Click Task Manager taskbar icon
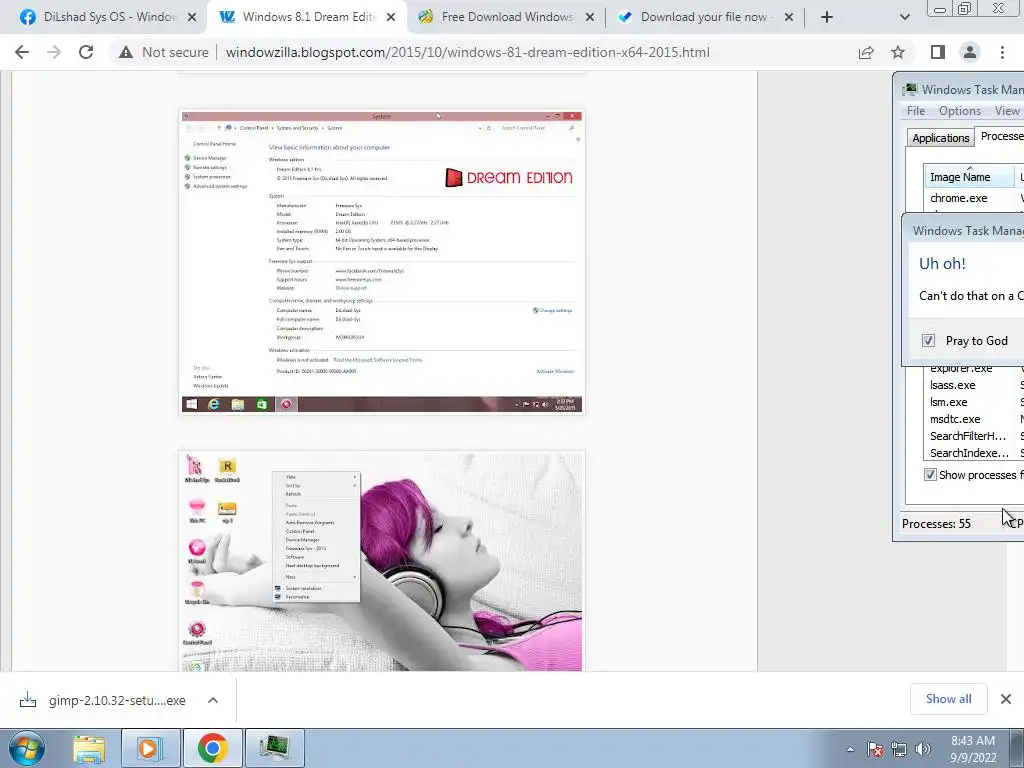The image size is (1024, 768). [274, 748]
